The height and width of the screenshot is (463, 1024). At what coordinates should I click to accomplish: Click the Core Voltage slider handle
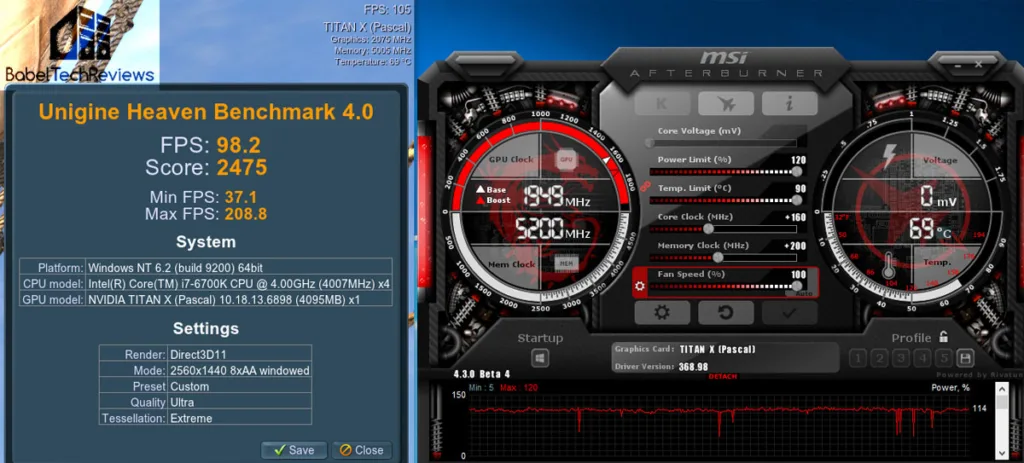click(649, 142)
